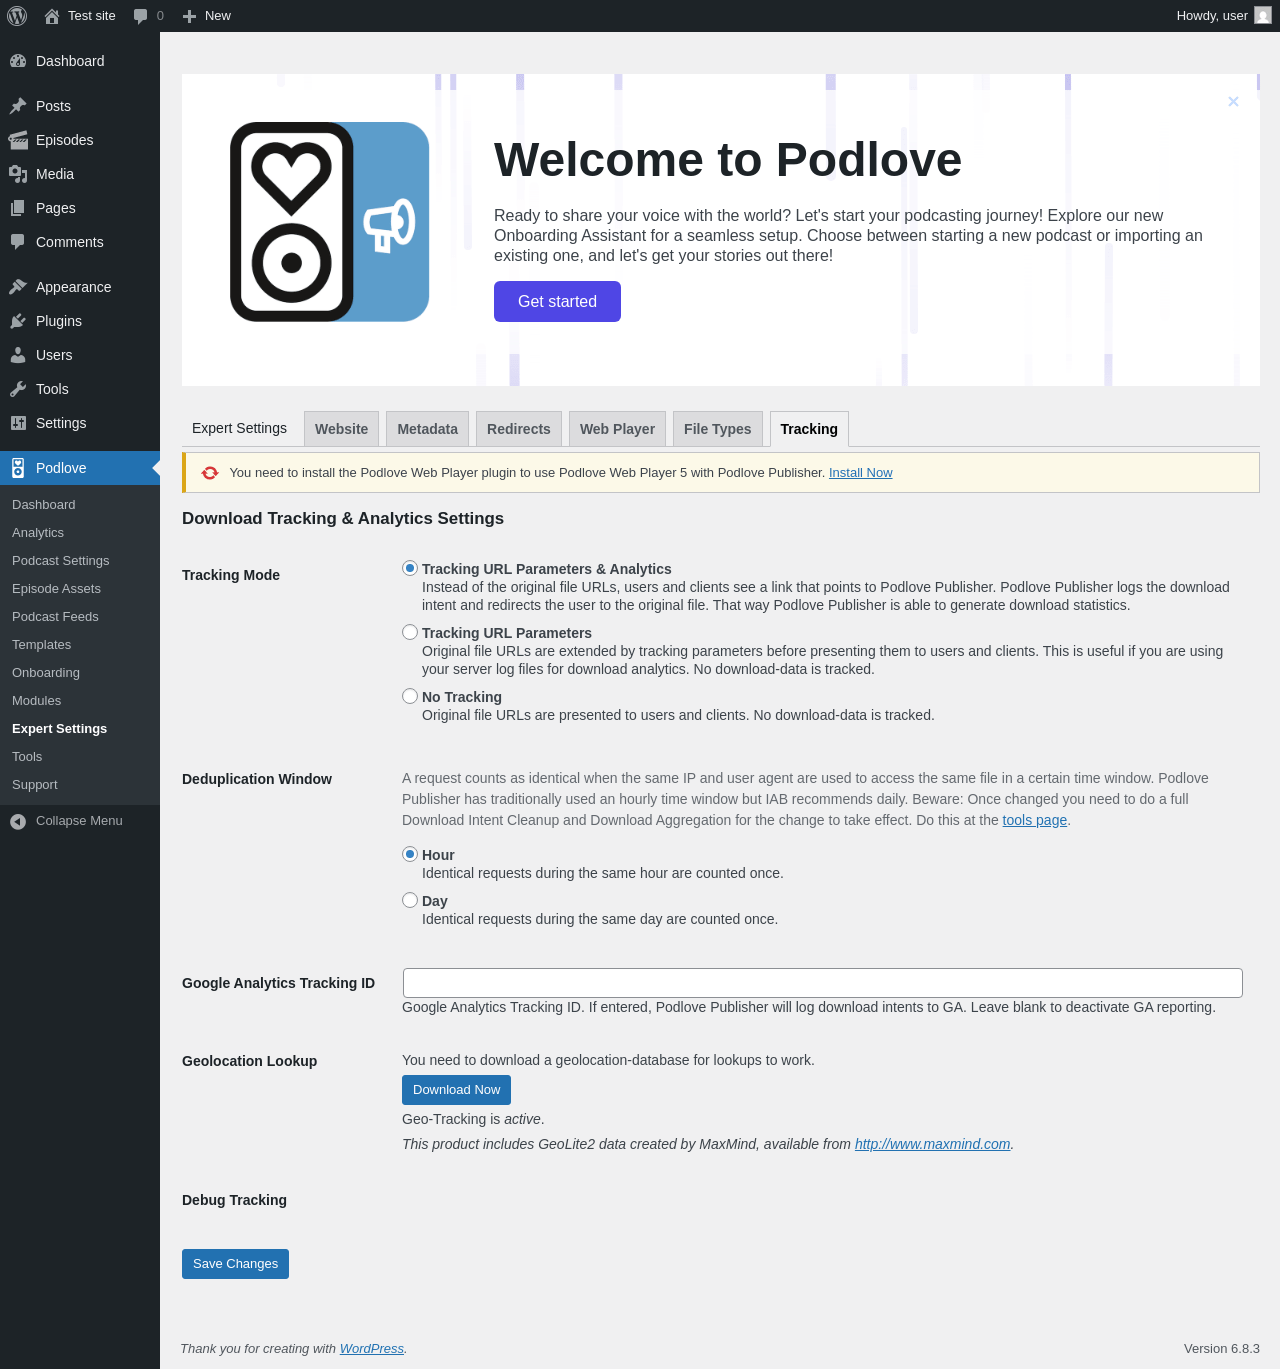Open the New content menu
The image size is (1280, 1369).
coord(207,16)
